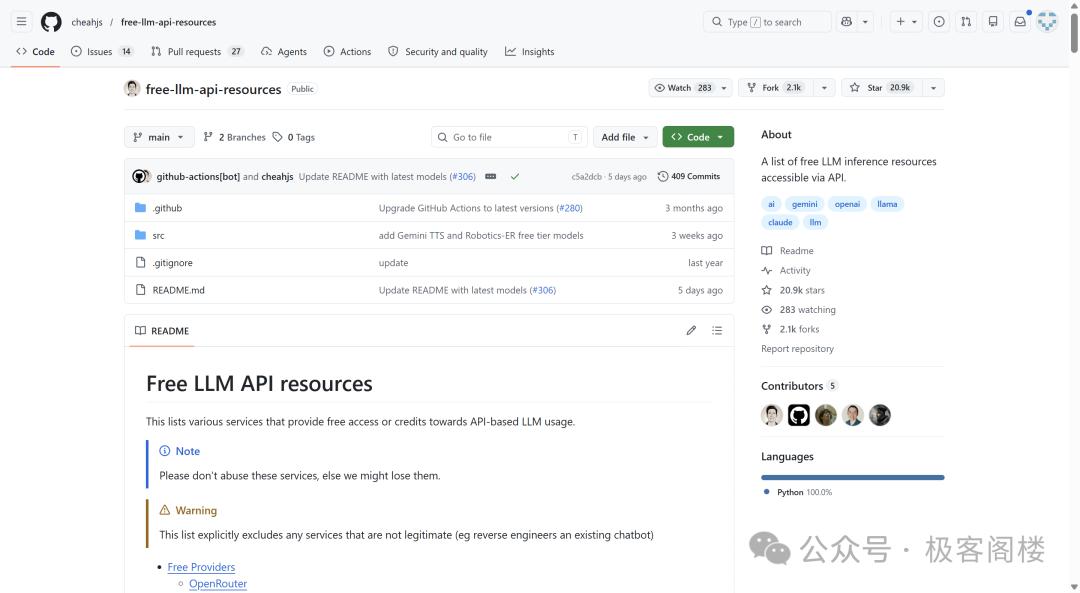Click the last contributor avatar
This screenshot has height=593, width=1080.
880,415
